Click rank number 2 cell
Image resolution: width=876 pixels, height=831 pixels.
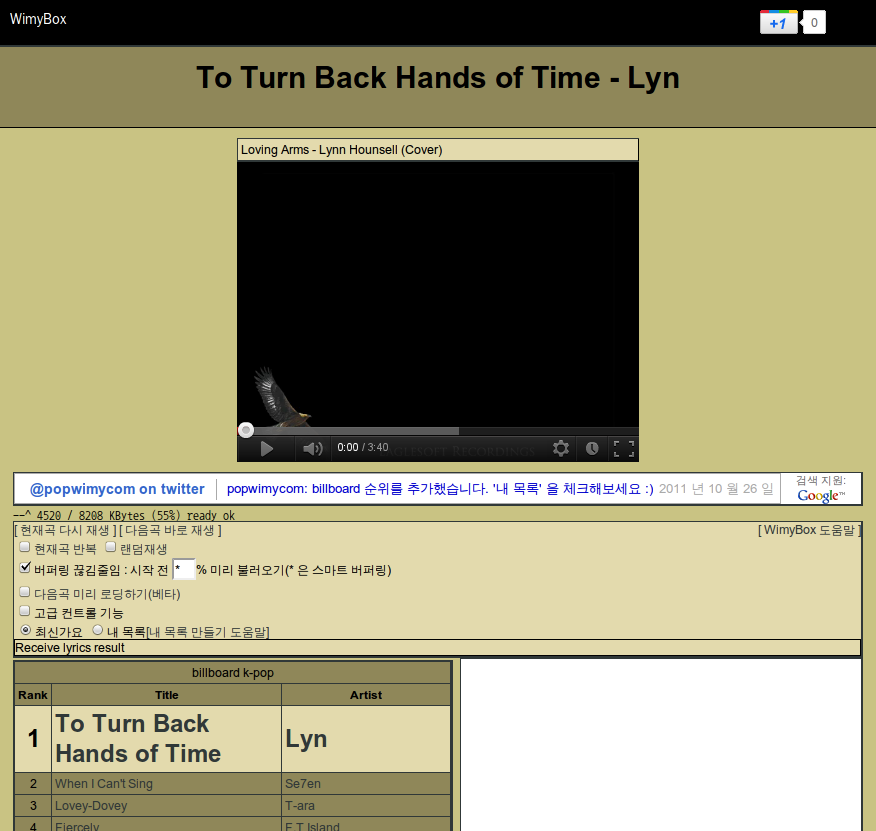(33, 783)
